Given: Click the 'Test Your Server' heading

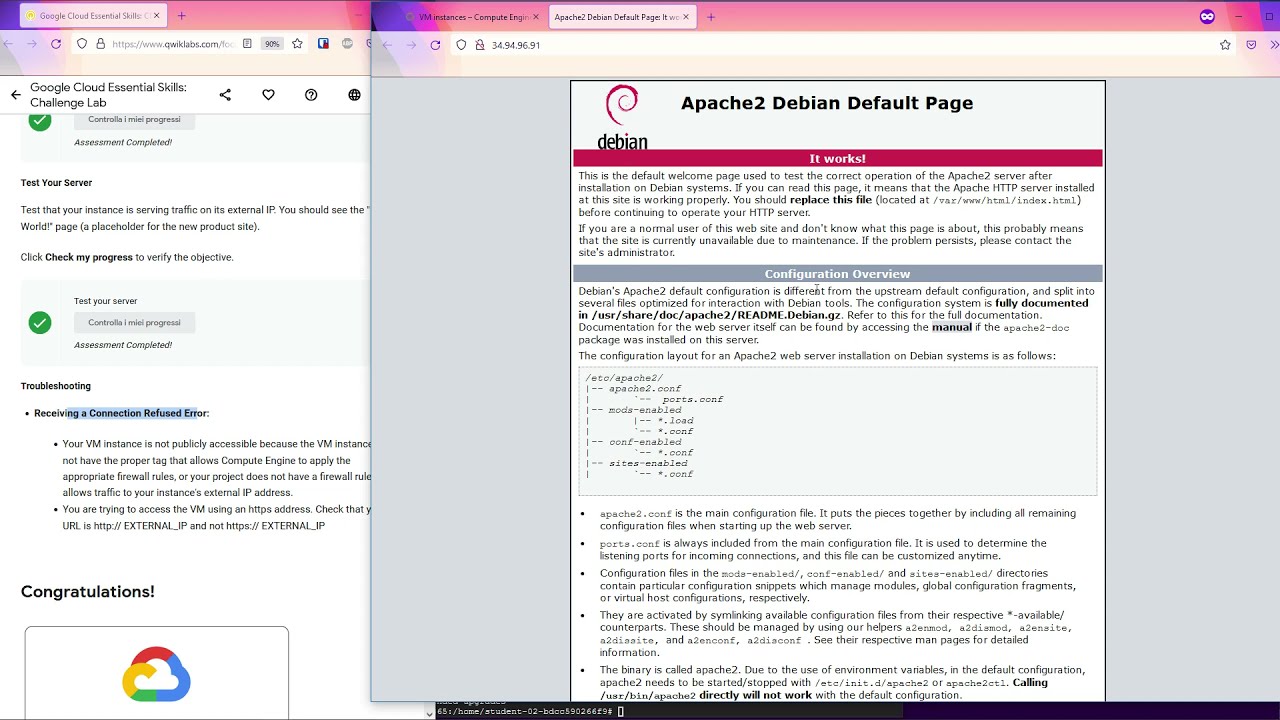Looking at the screenshot, I should pyautogui.click(x=56, y=183).
